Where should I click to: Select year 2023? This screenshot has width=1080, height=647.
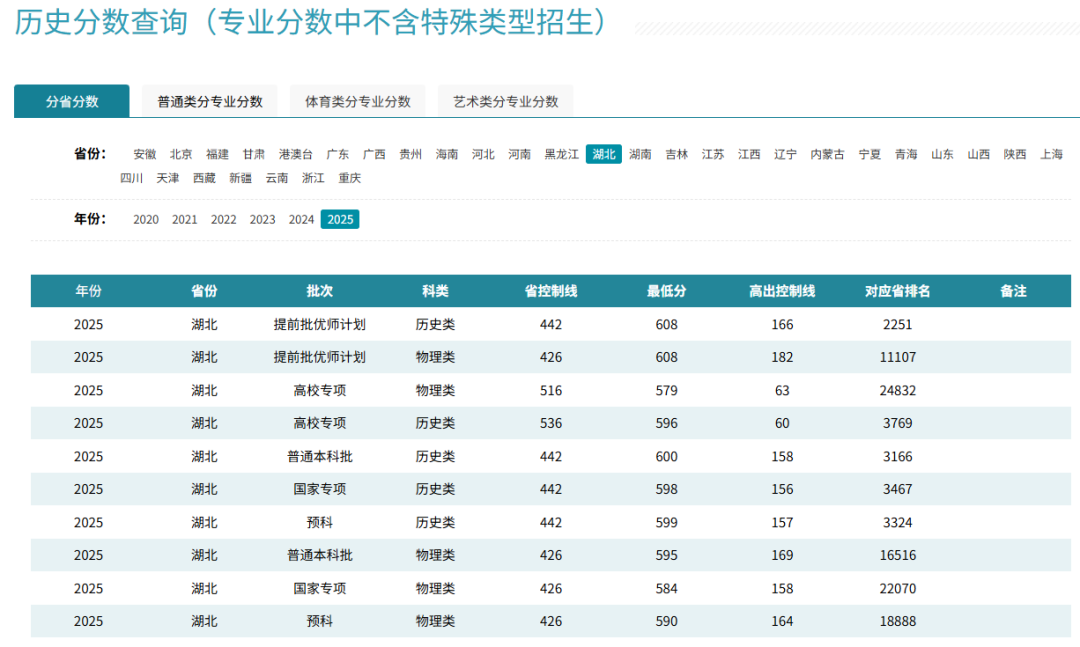point(262,219)
